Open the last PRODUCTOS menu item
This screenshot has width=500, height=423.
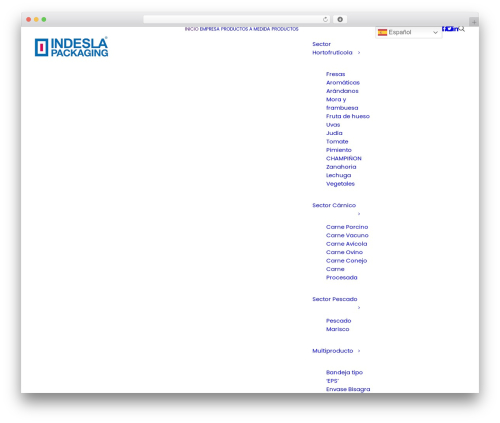(285, 29)
